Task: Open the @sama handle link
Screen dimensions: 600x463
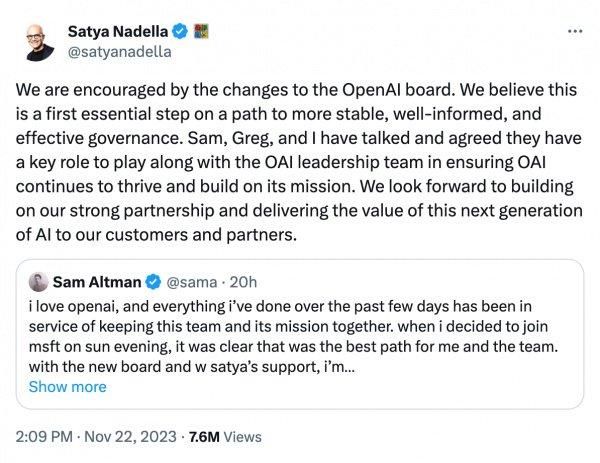Action: pyautogui.click(x=189, y=281)
